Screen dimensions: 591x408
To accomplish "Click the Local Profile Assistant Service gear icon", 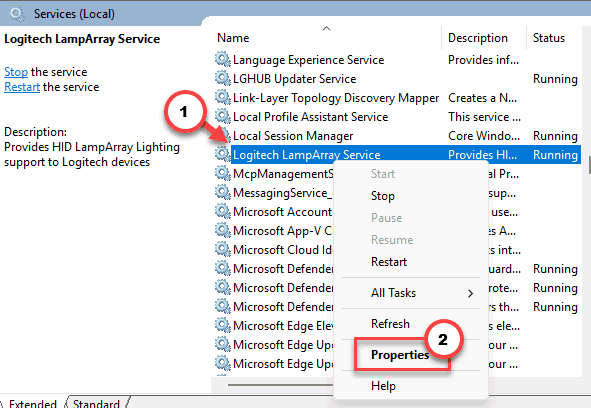I will point(222,116).
